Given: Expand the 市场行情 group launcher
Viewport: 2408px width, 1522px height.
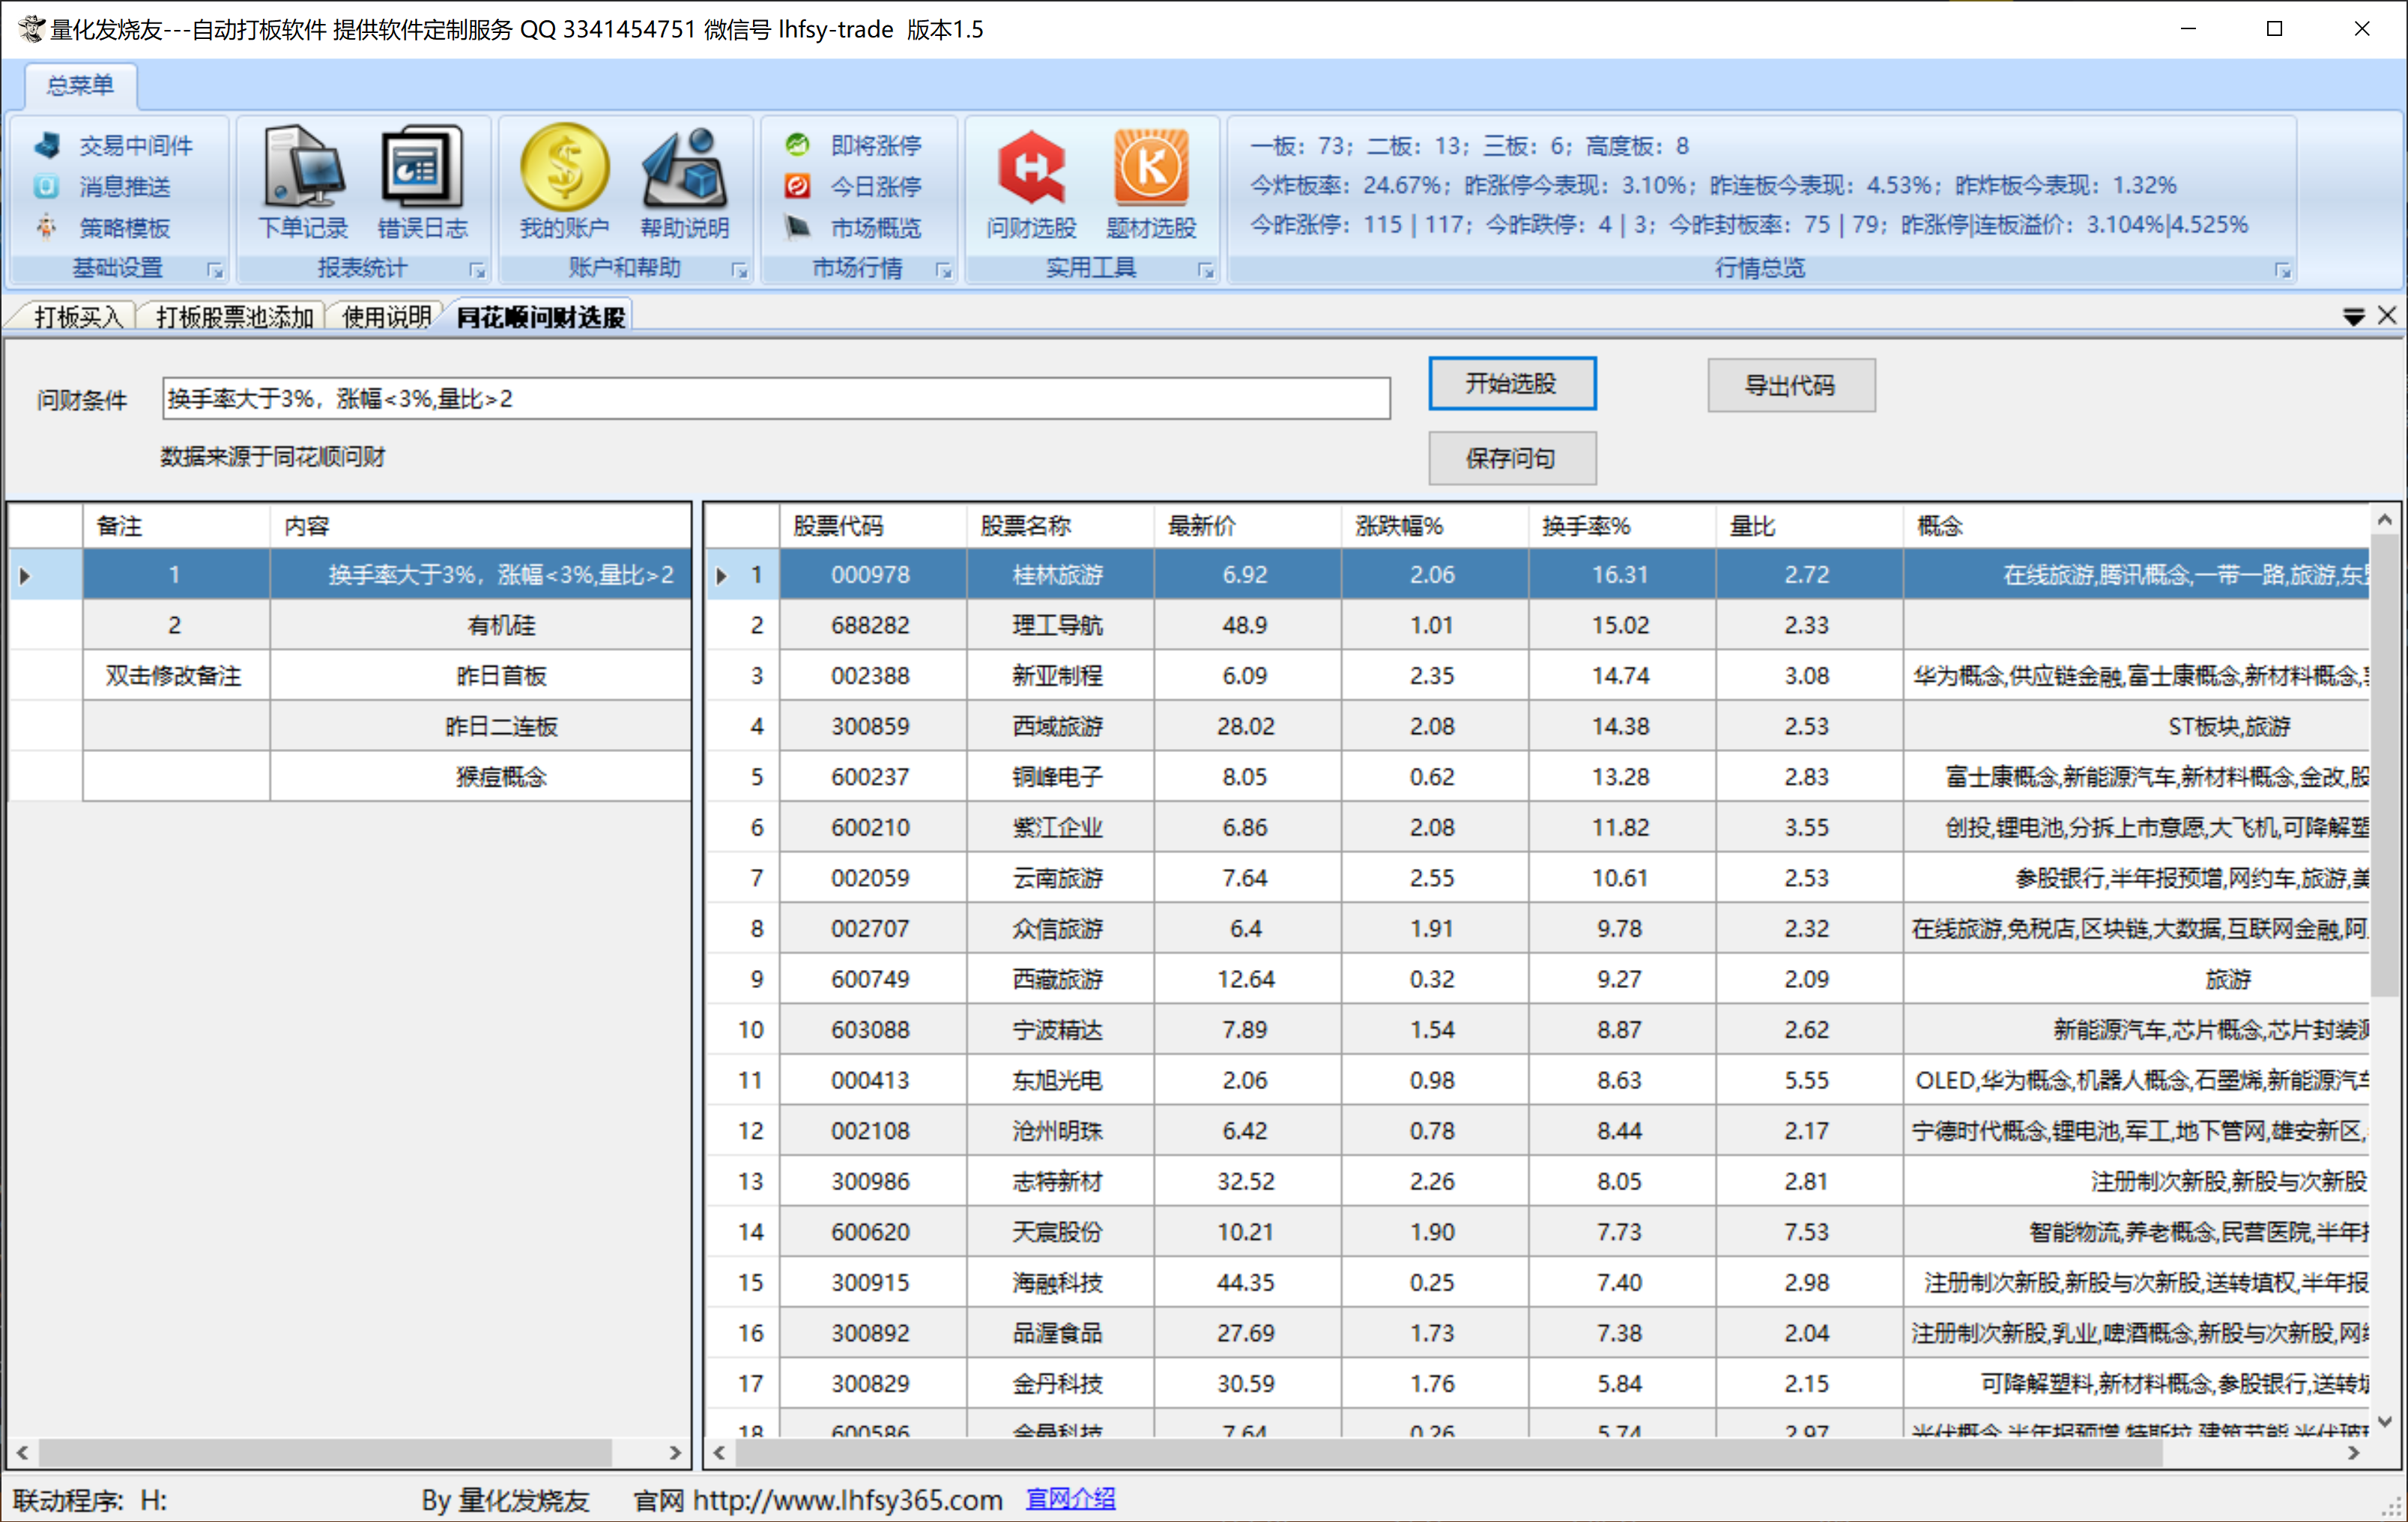Looking at the screenshot, I should click(x=943, y=270).
